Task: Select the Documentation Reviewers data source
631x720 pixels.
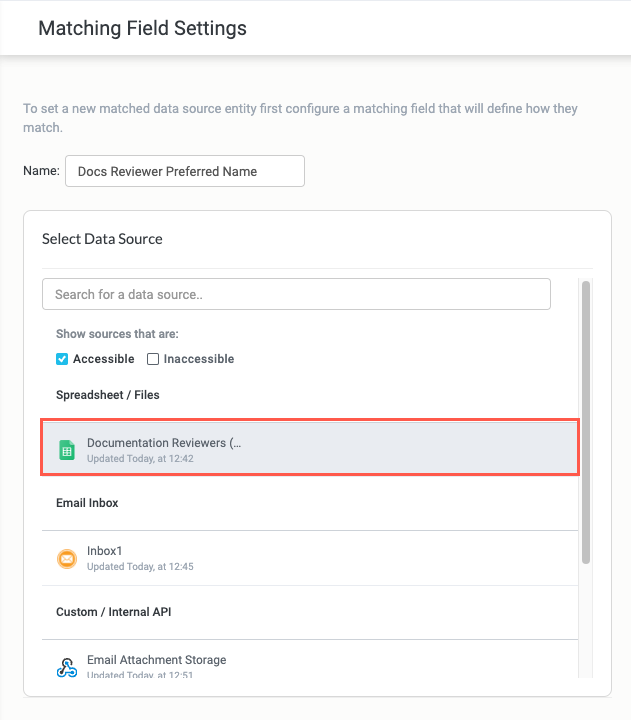Action: point(164,443)
